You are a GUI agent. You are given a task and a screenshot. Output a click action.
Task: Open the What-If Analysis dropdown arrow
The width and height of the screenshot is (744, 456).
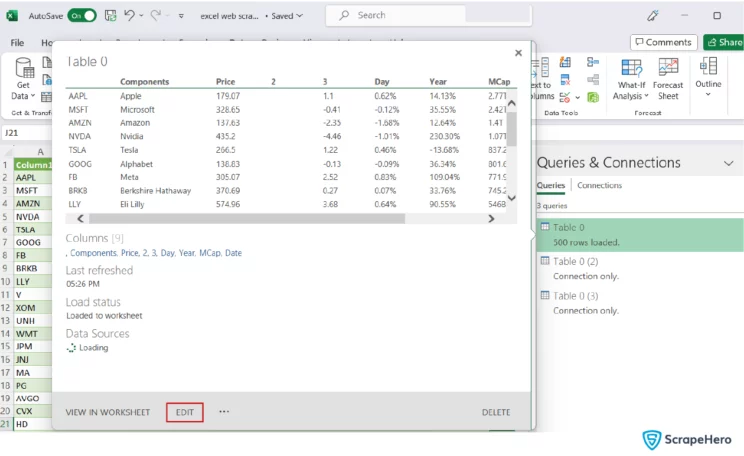coord(646,96)
